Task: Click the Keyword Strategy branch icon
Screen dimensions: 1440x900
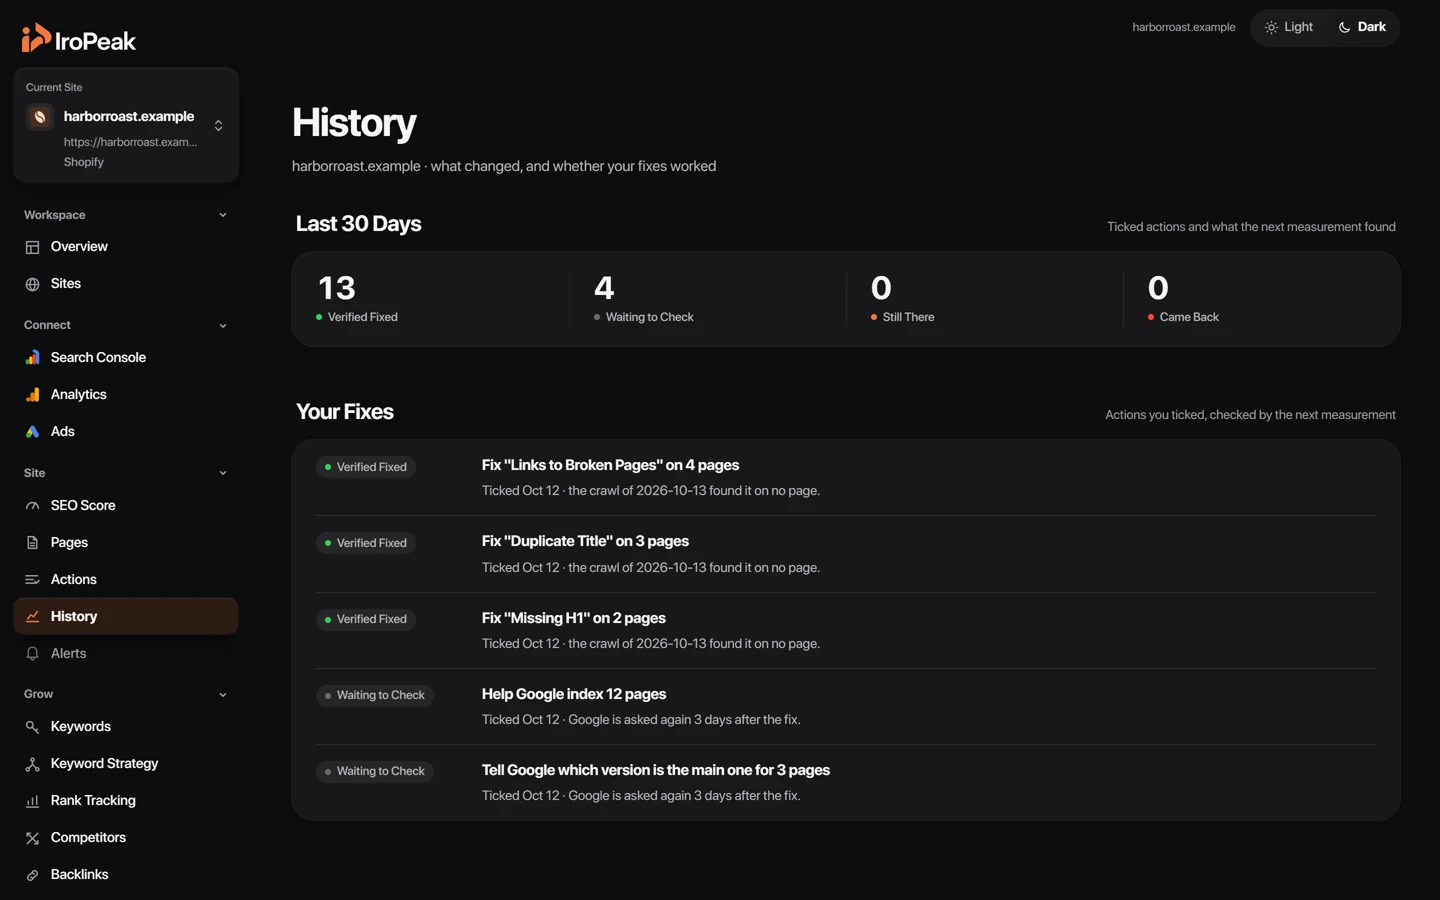Action: tap(32, 764)
